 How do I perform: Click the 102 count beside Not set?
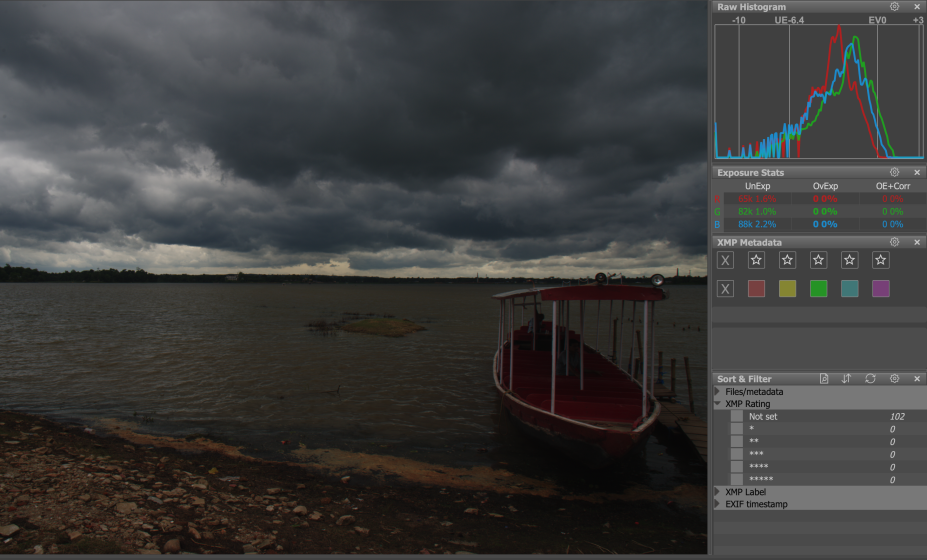coord(897,416)
